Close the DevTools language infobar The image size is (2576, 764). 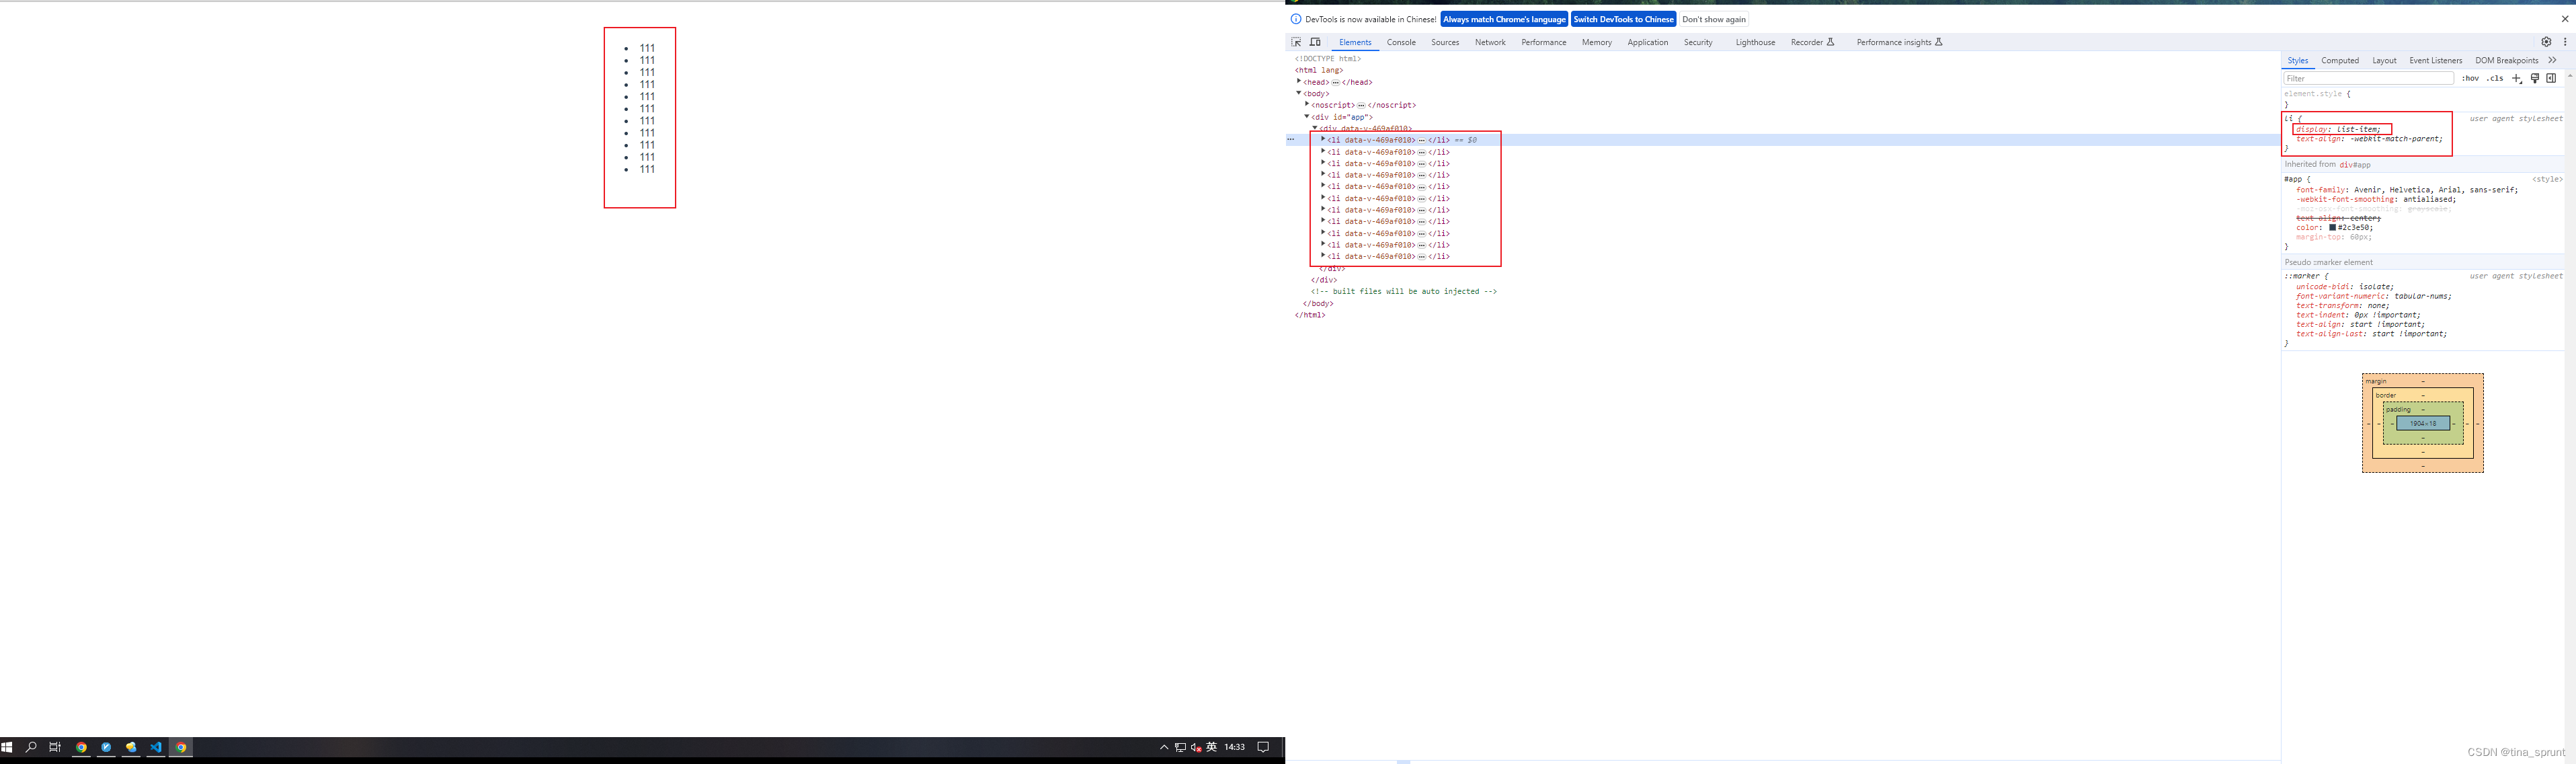pyautogui.click(x=2564, y=19)
